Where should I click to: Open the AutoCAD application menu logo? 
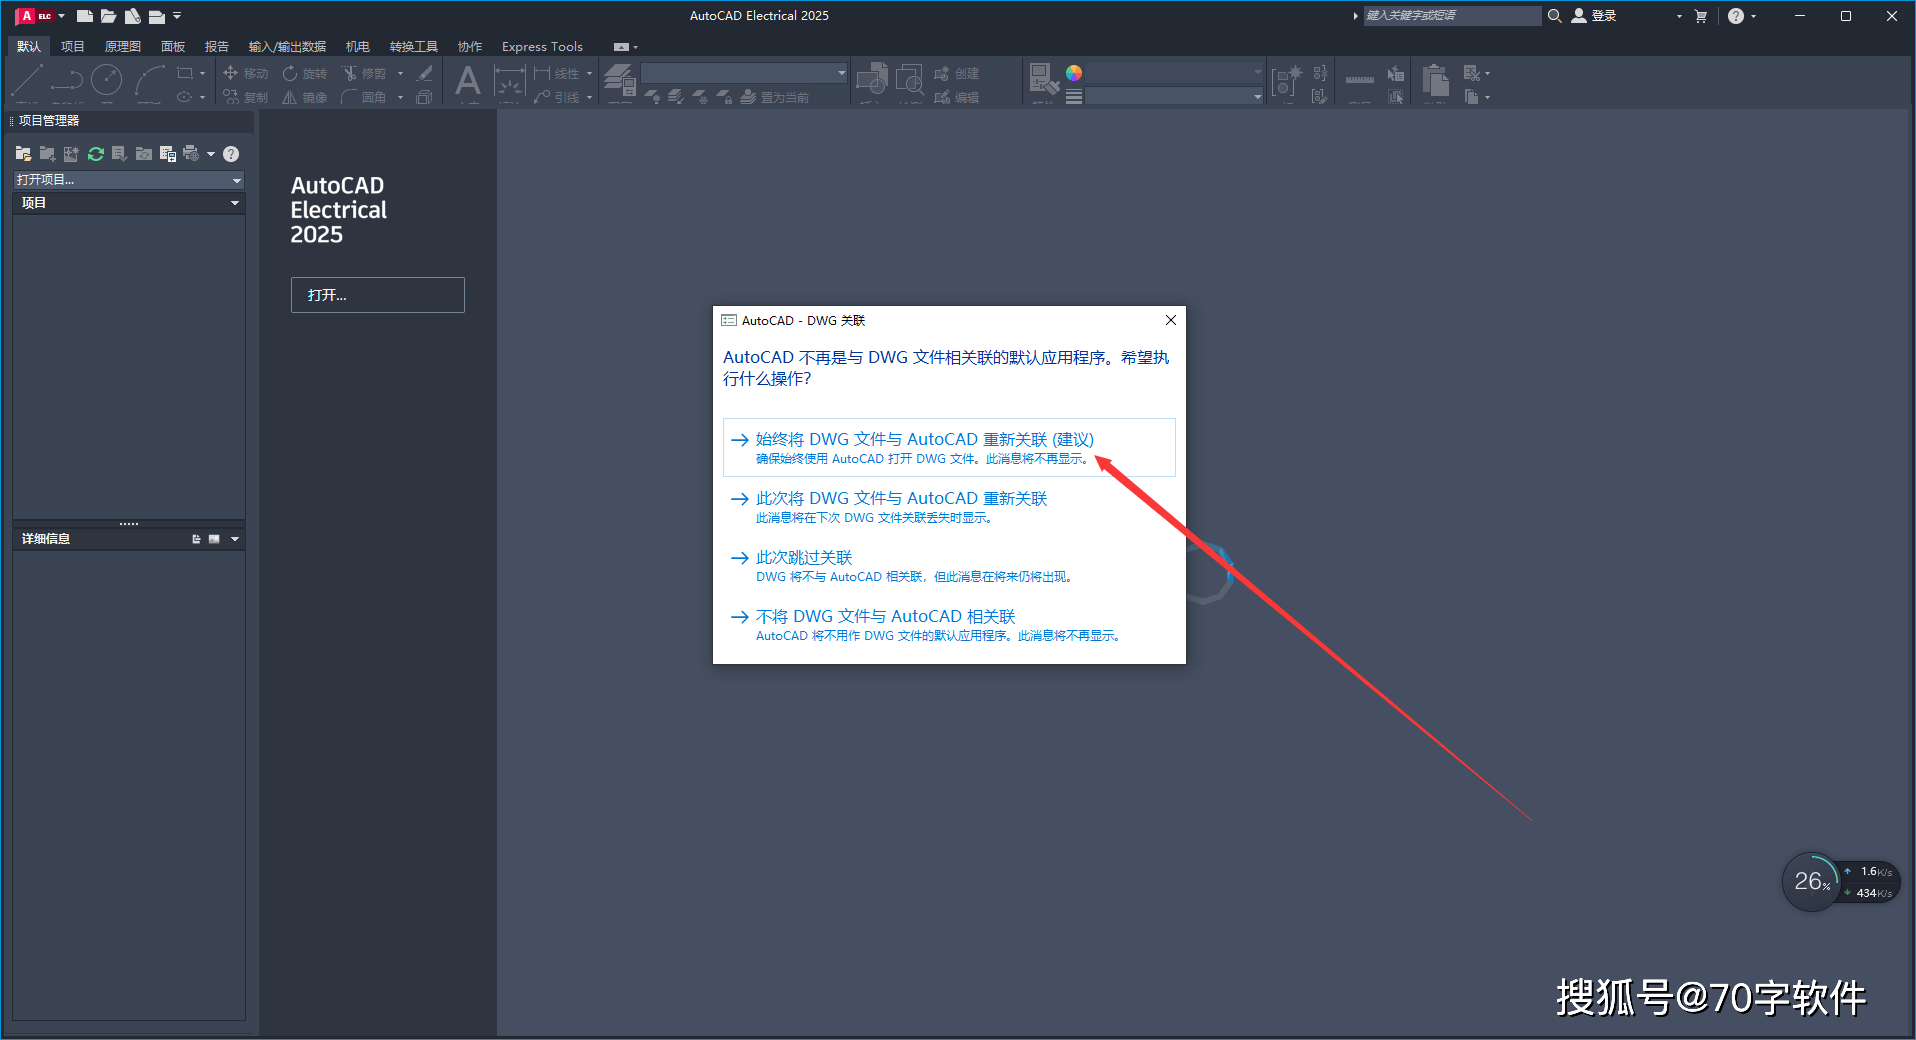34,16
